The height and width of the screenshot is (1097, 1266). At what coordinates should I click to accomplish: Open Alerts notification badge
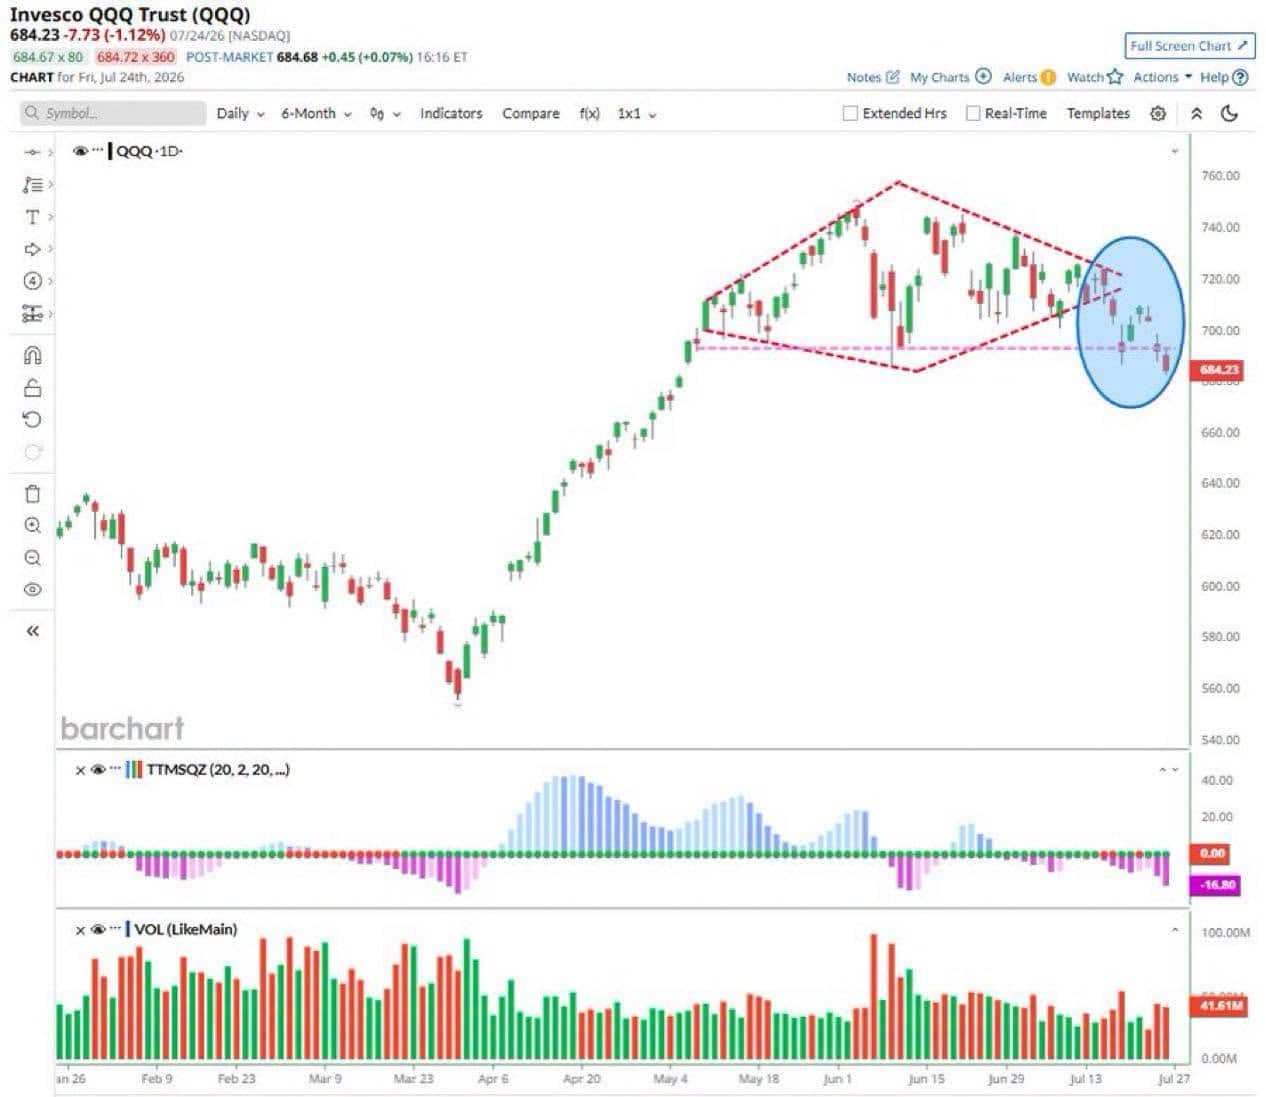pos(1047,77)
